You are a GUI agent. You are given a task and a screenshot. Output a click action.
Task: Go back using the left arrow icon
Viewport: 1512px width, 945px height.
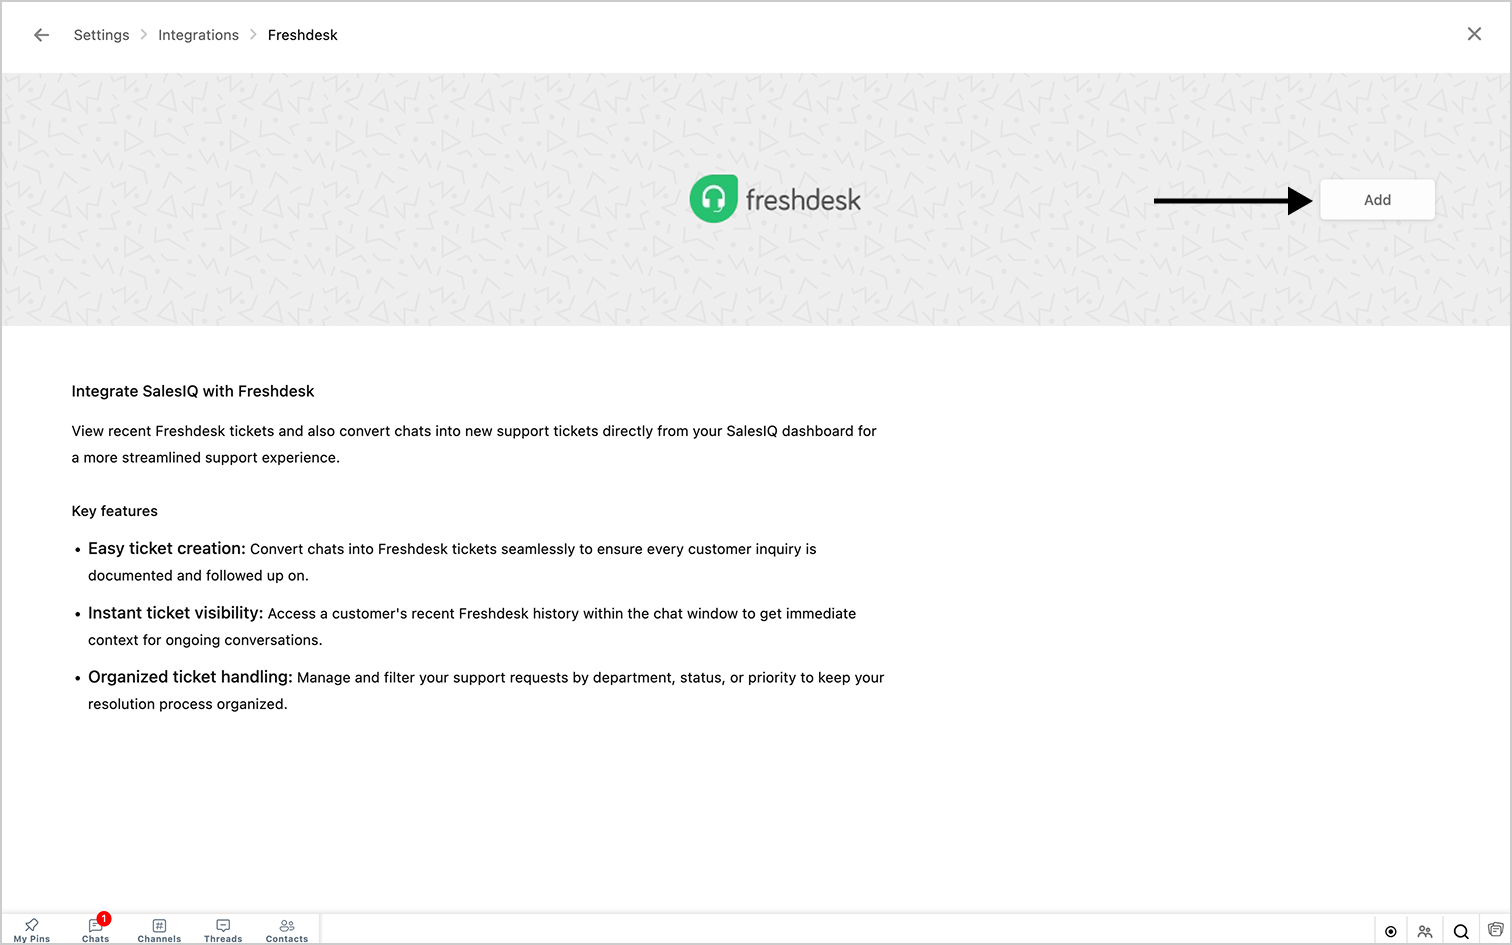click(41, 35)
